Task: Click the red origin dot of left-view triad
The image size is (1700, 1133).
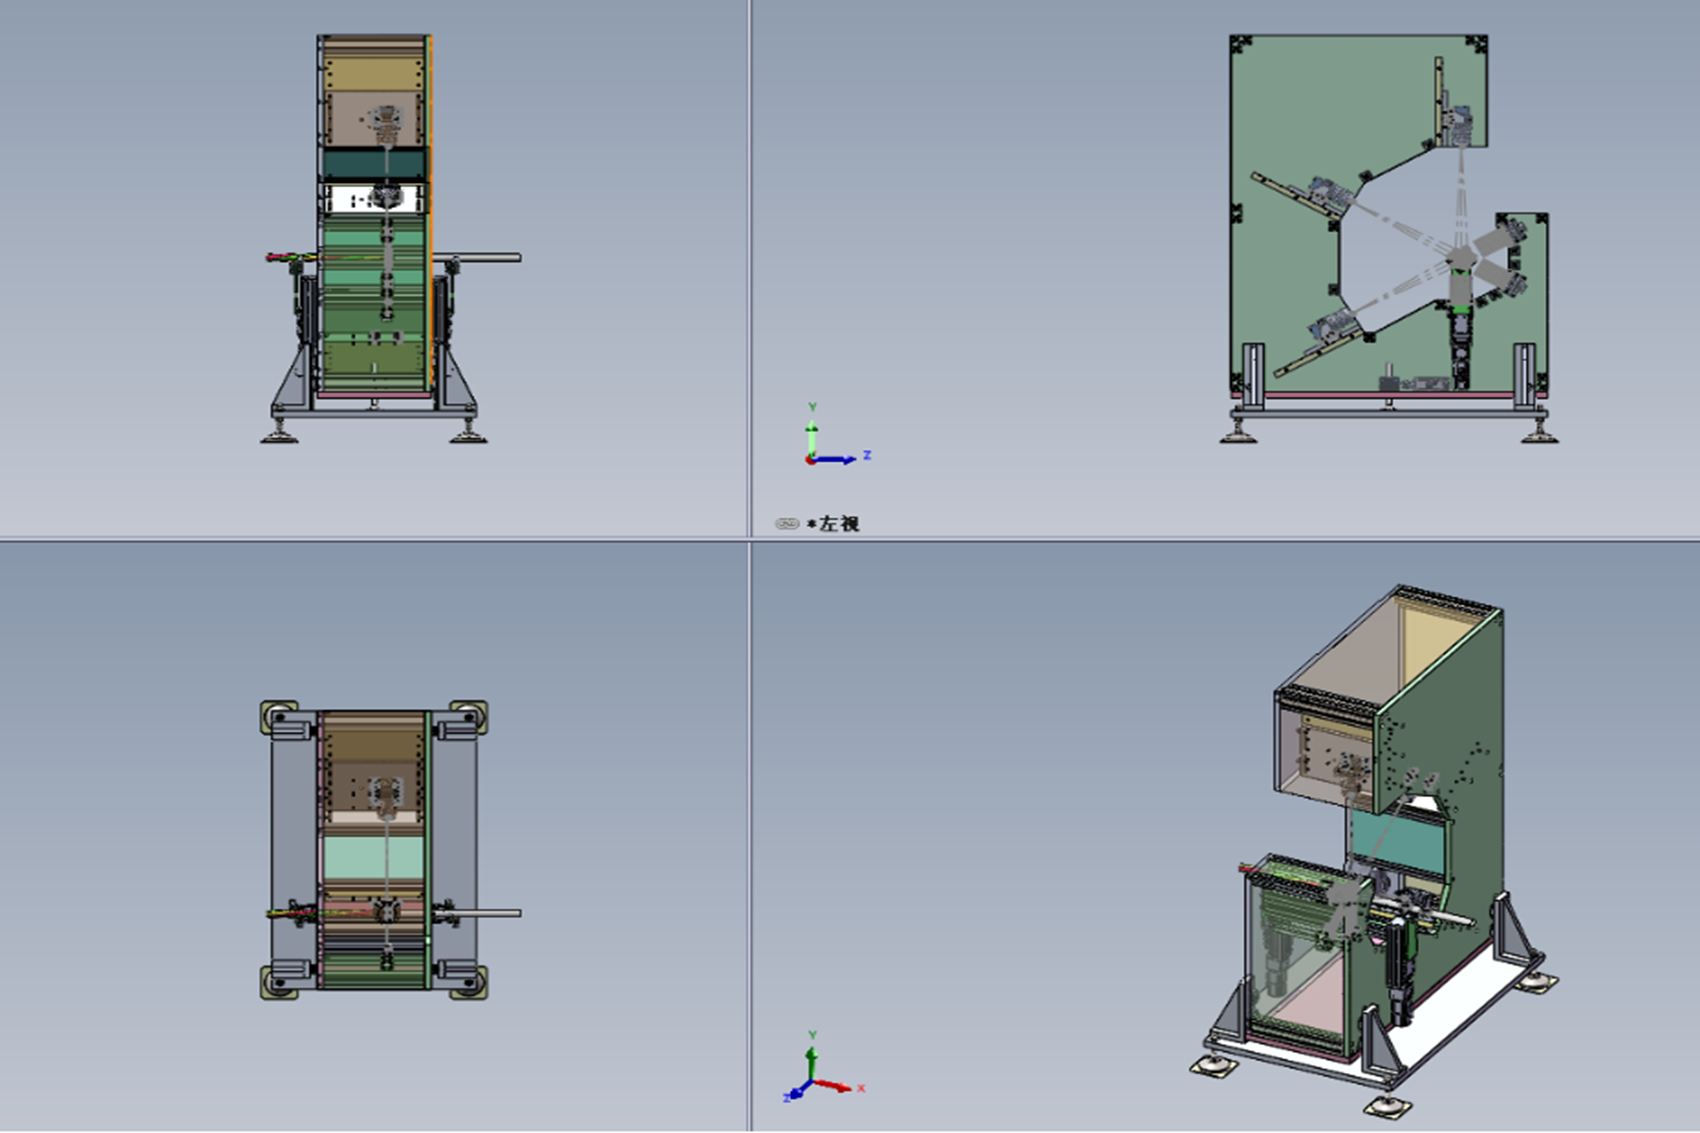Action: (x=810, y=460)
